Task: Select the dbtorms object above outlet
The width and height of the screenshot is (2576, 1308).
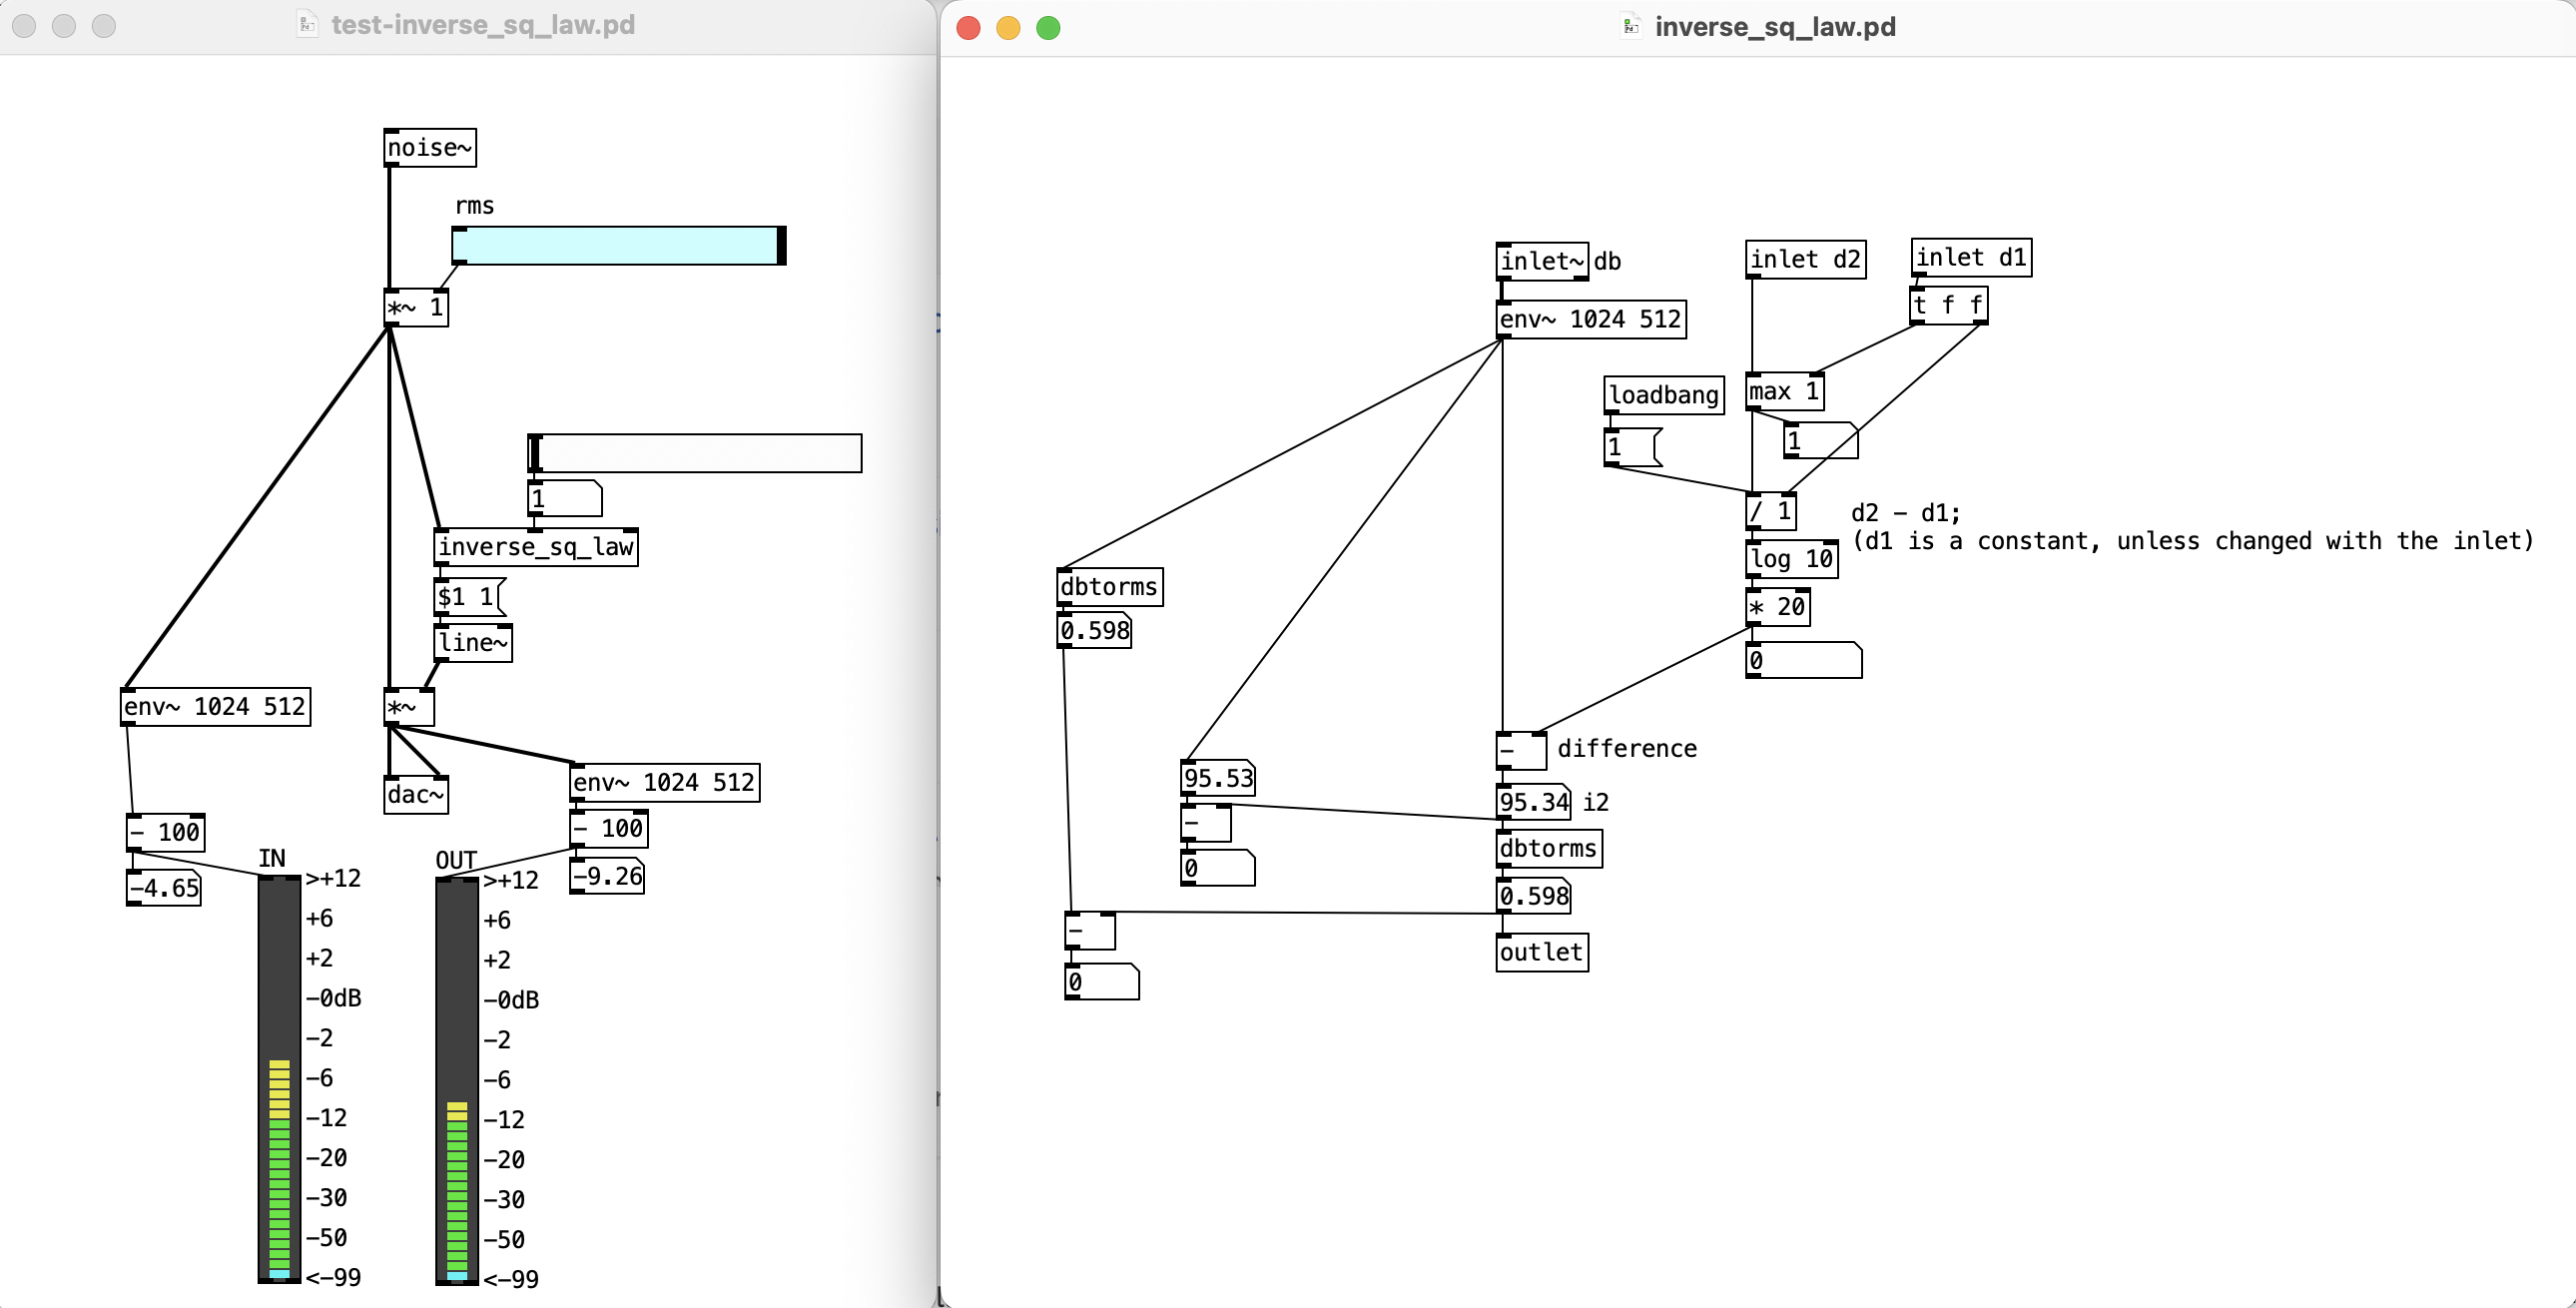Action: [1549, 849]
